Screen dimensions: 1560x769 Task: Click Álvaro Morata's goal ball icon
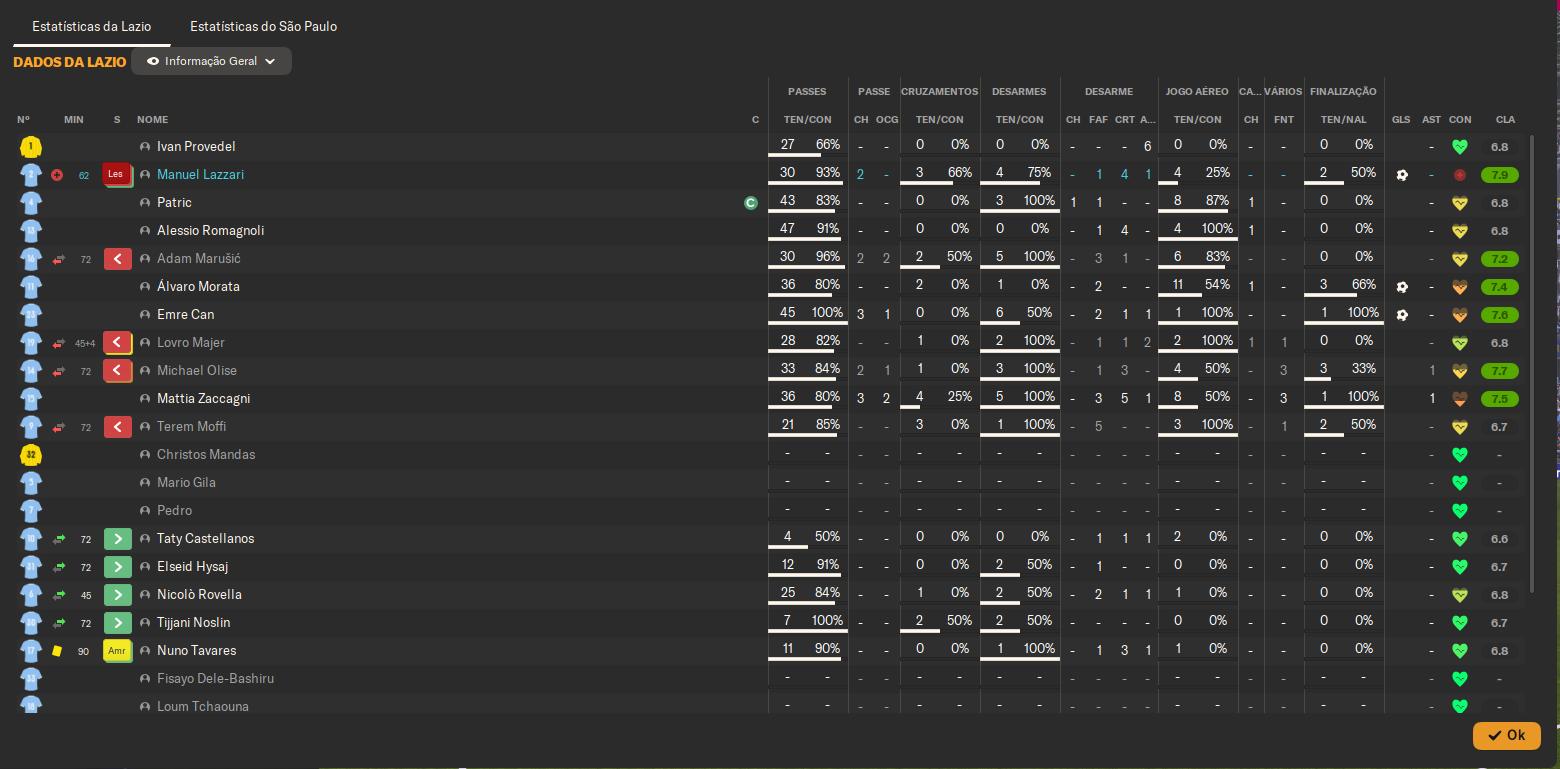click(x=1402, y=287)
